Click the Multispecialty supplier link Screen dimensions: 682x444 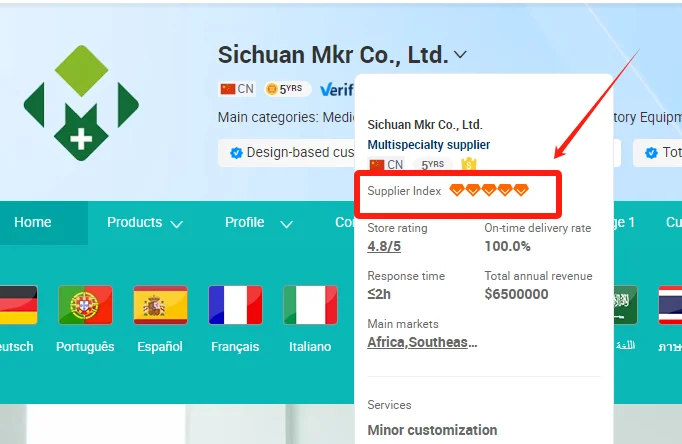pos(428,144)
